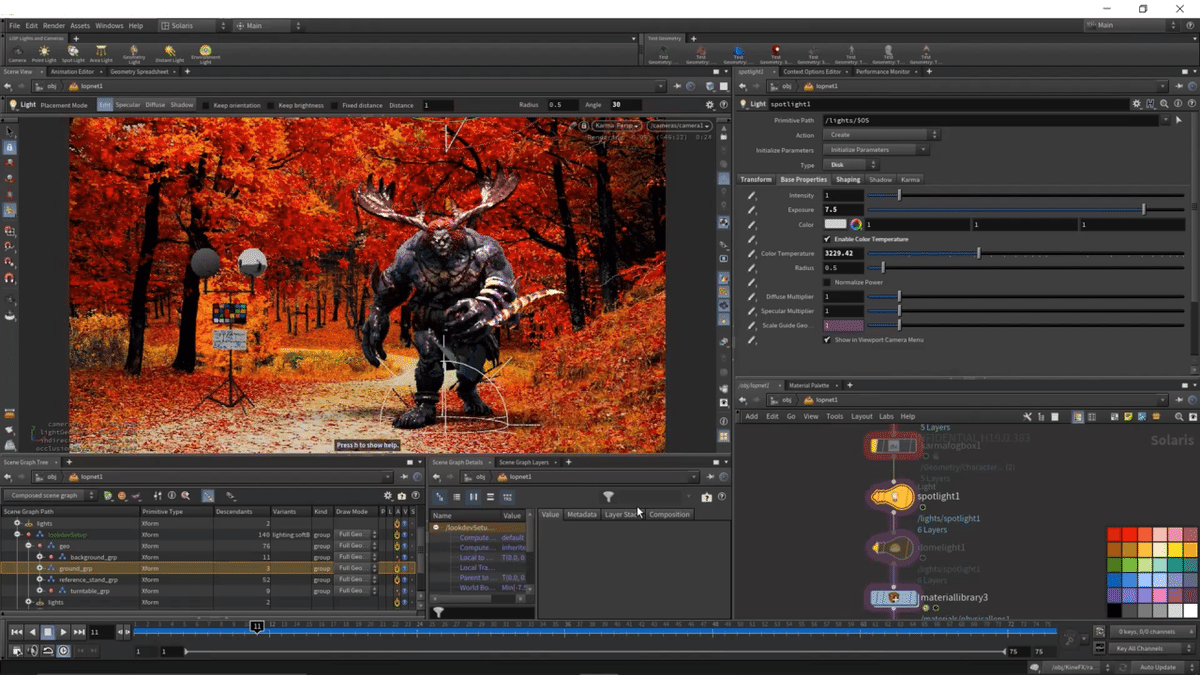
Task: Select the Area Light shelf tool
Action: [101, 53]
